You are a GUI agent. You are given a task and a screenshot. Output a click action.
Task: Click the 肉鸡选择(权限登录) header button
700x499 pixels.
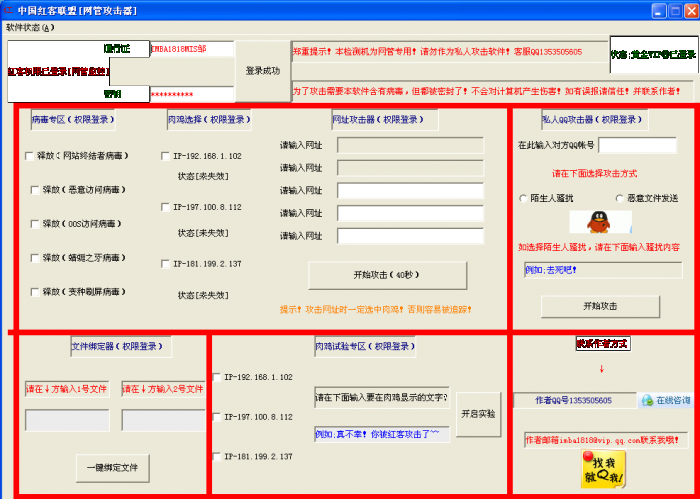(209, 120)
